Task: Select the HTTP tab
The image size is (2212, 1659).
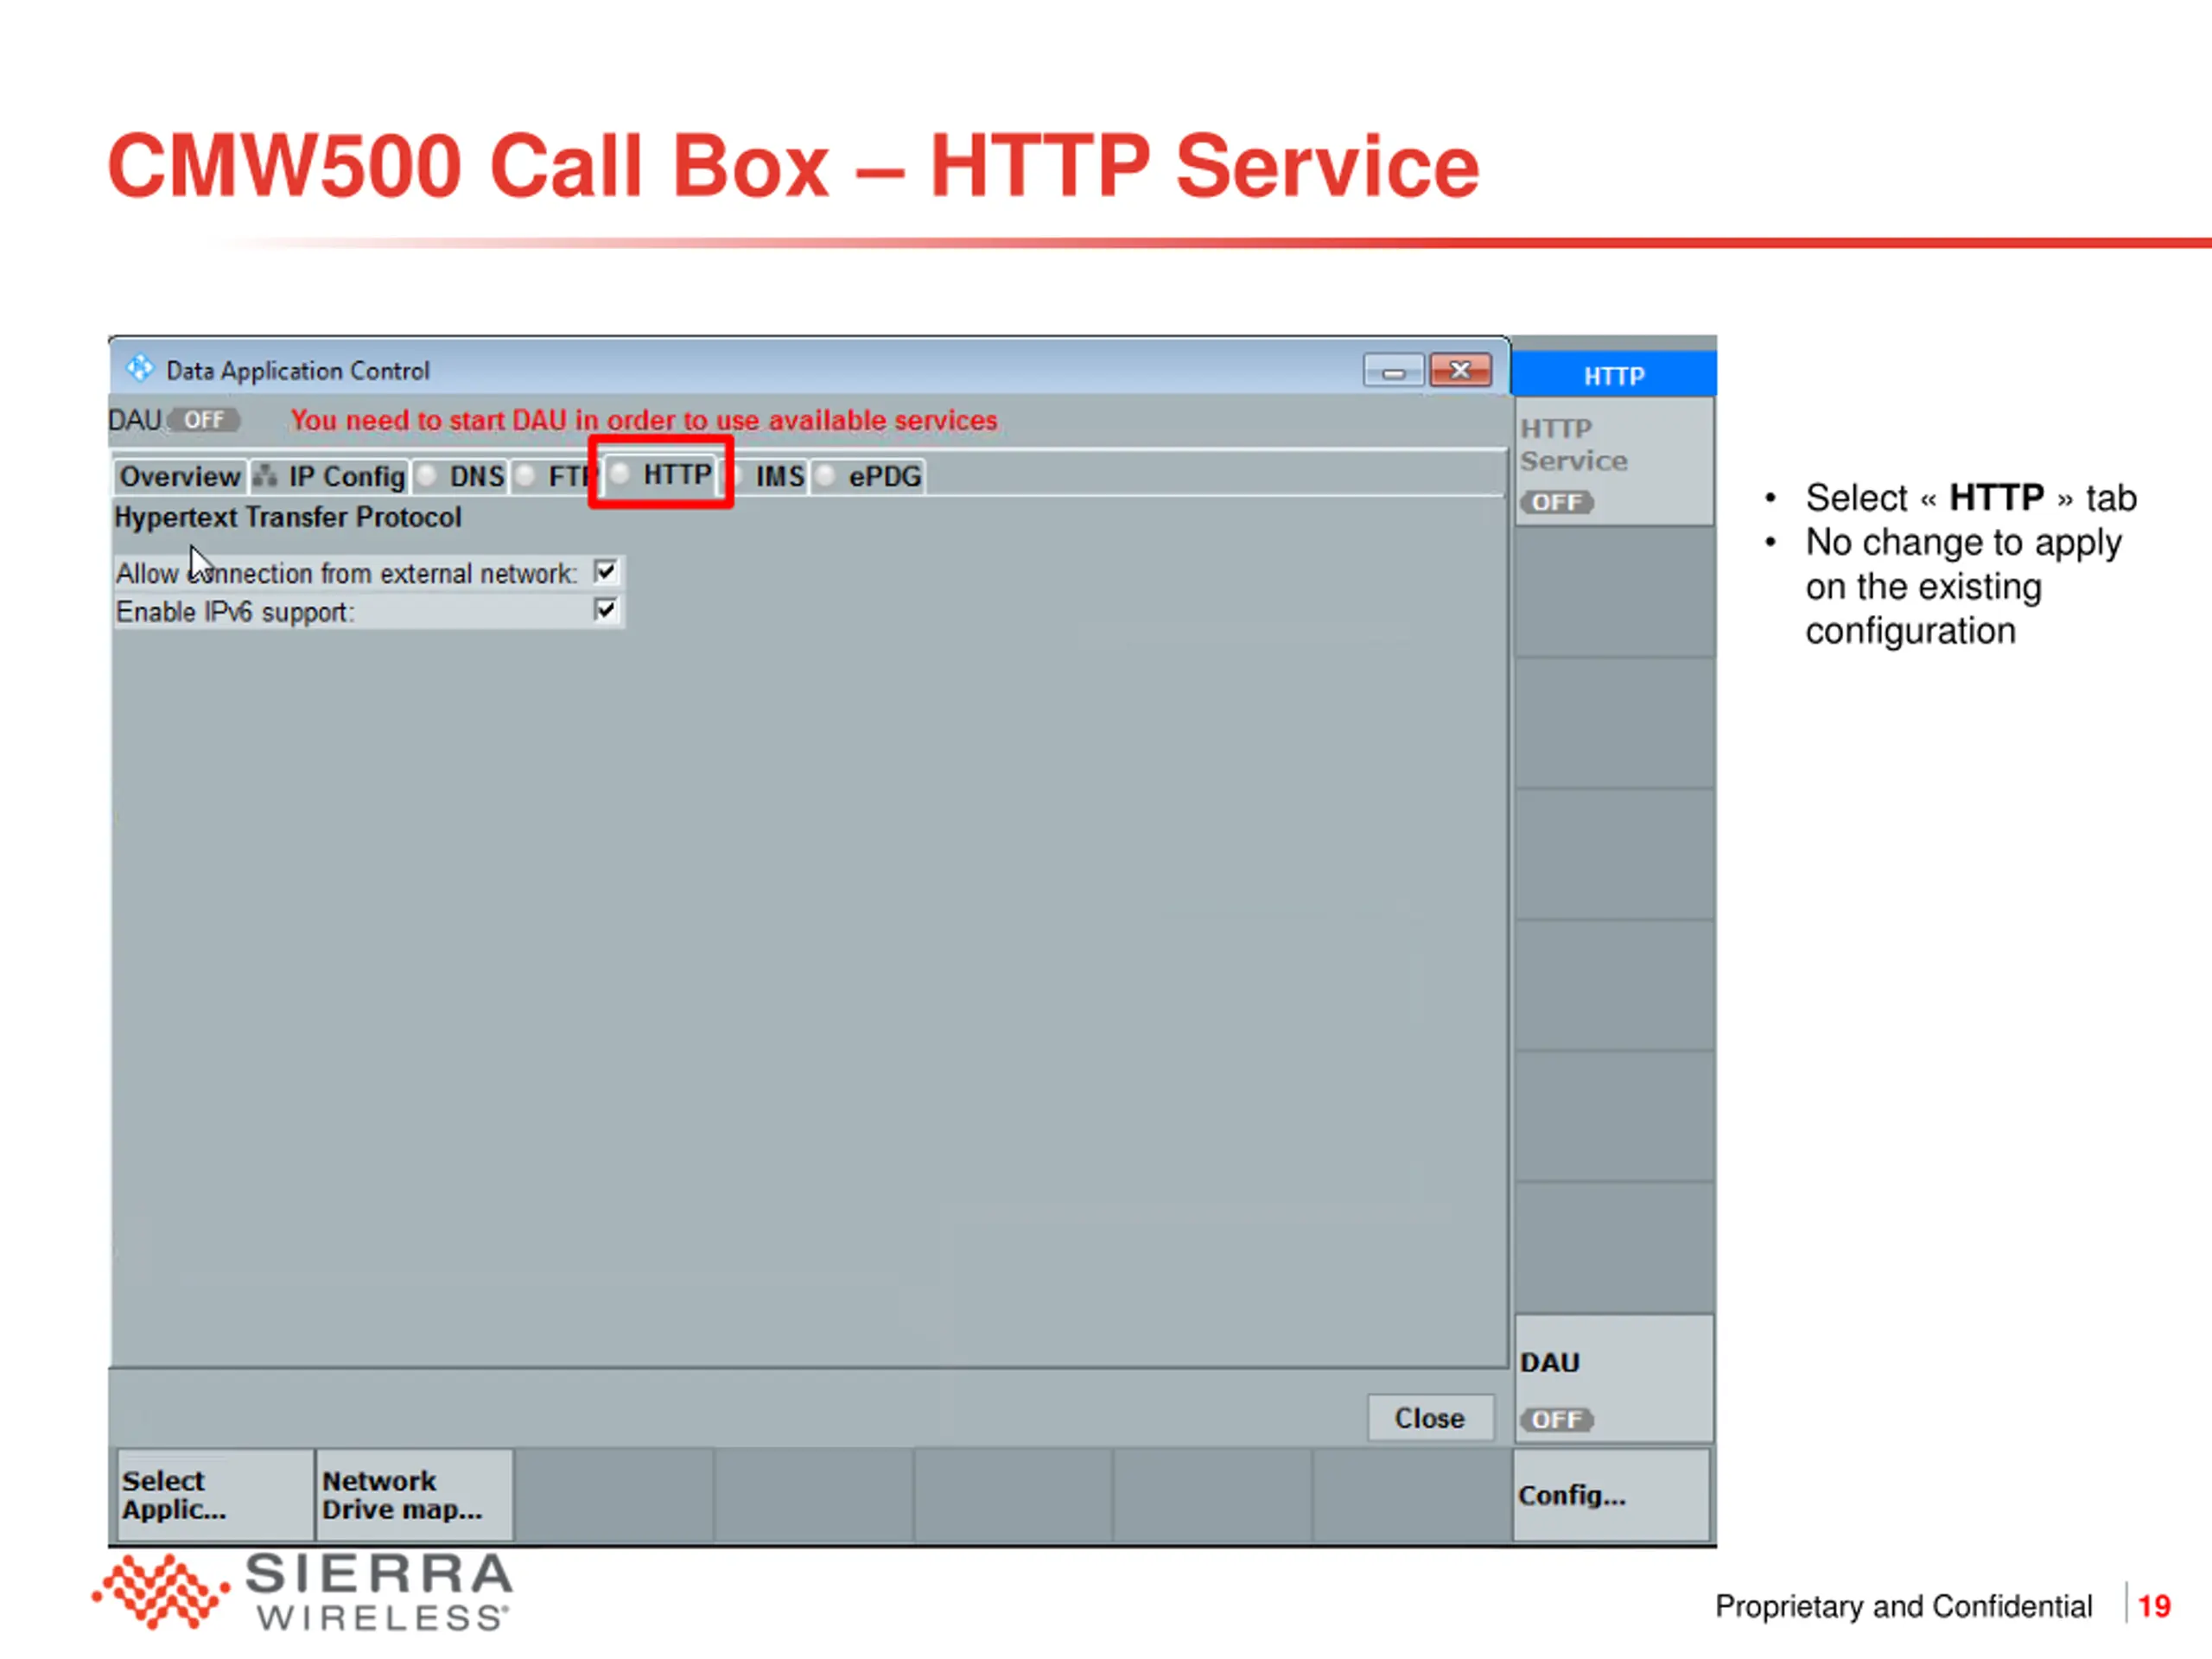Action: tap(661, 474)
